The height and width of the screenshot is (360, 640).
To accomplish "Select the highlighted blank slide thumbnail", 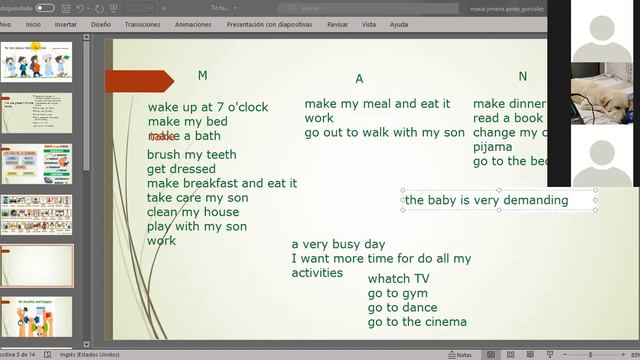I will pyautogui.click(x=37, y=266).
